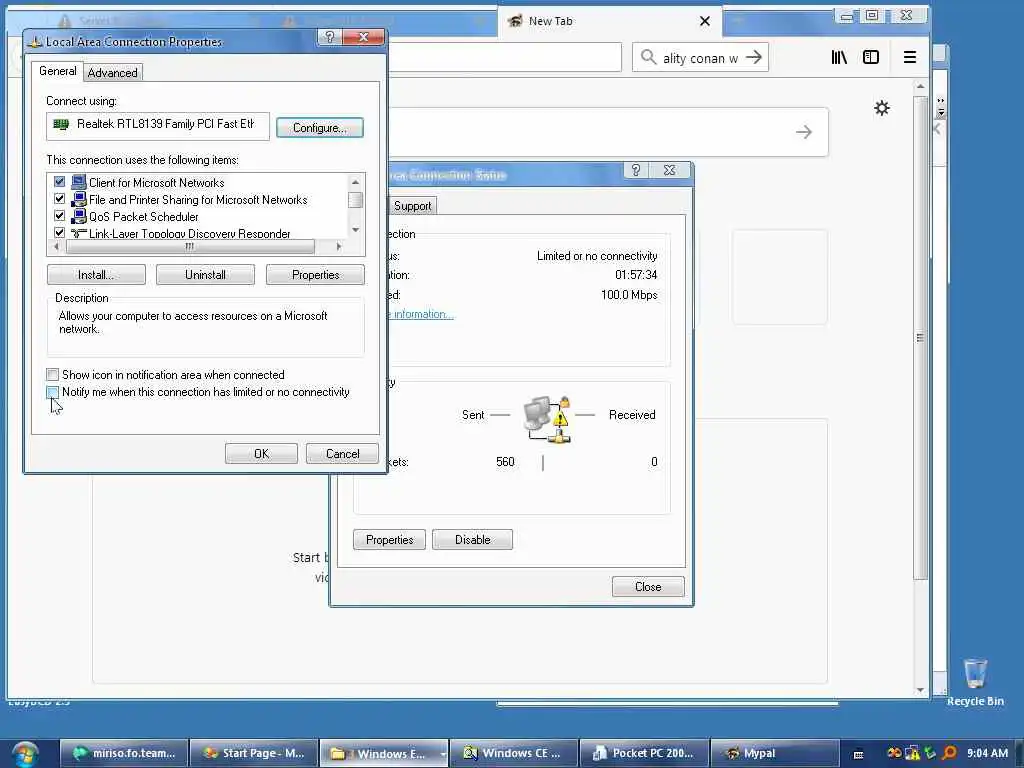Image resolution: width=1024 pixels, height=768 pixels.
Task: Toggle Link-Layer Topology Discovery Responder checkbox
Action: [x=59, y=232]
